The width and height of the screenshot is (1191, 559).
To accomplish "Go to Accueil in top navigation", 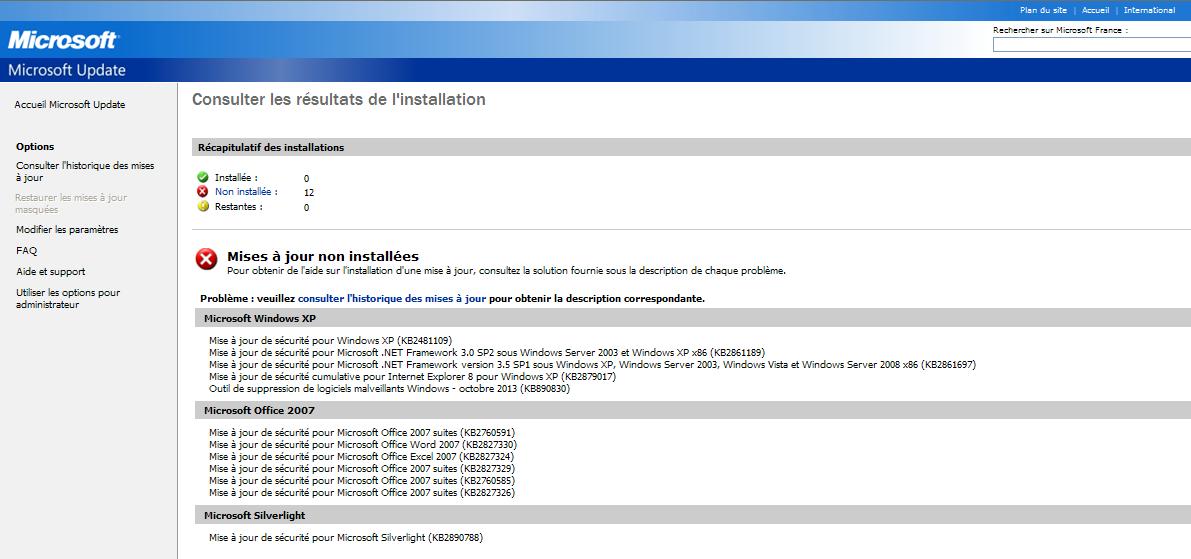I will [1095, 10].
